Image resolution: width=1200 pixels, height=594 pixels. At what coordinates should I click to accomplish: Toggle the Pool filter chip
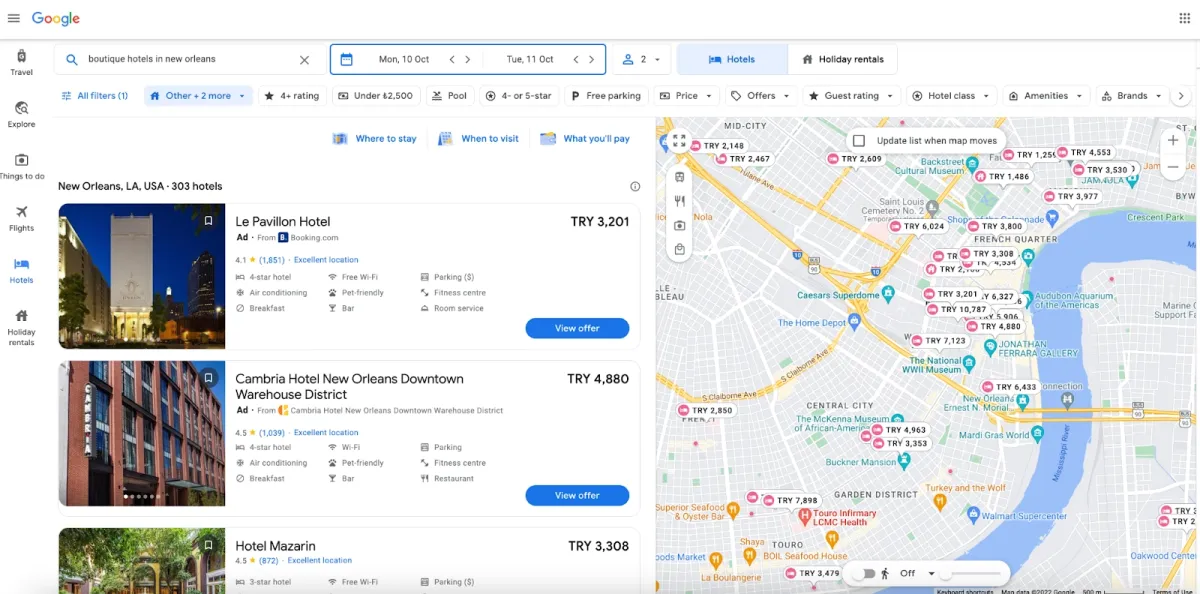pos(450,96)
